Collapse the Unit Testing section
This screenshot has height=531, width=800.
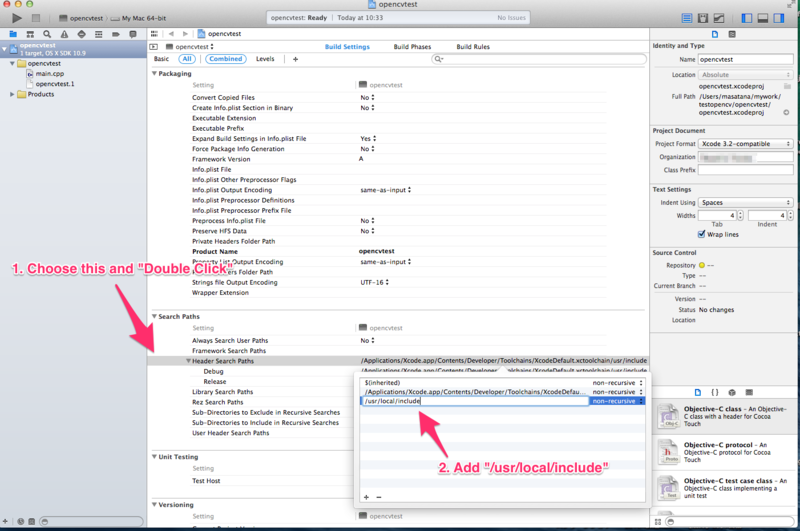[x=154, y=457]
